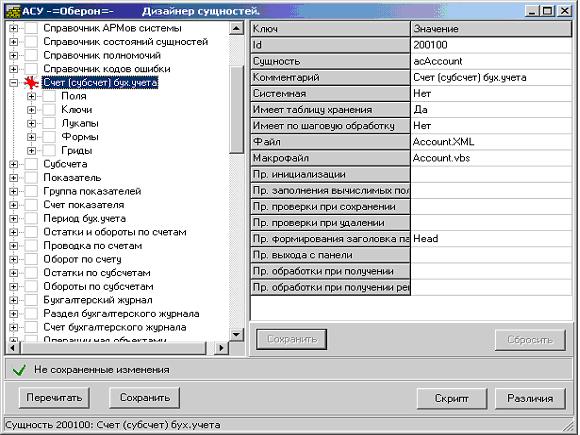Toggle the box next to Формы
Image resolution: width=580 pixels, height=435 pixels.
[x=49, y=137]
